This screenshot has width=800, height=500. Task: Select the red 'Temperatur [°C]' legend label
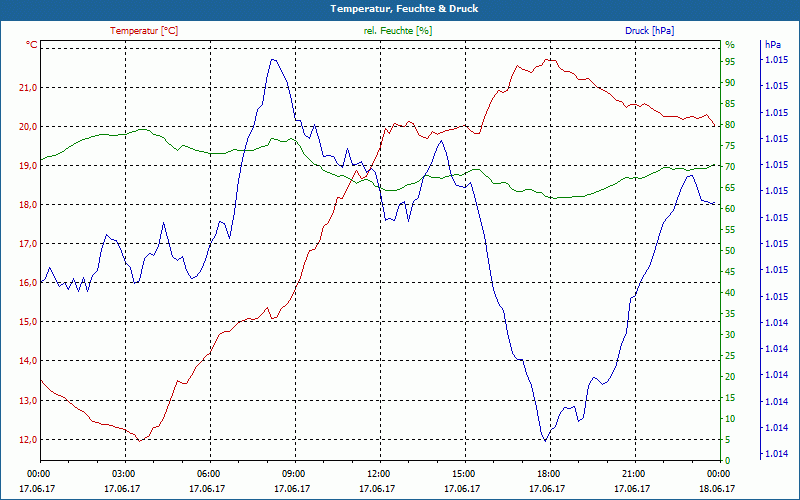click(144, 31)
